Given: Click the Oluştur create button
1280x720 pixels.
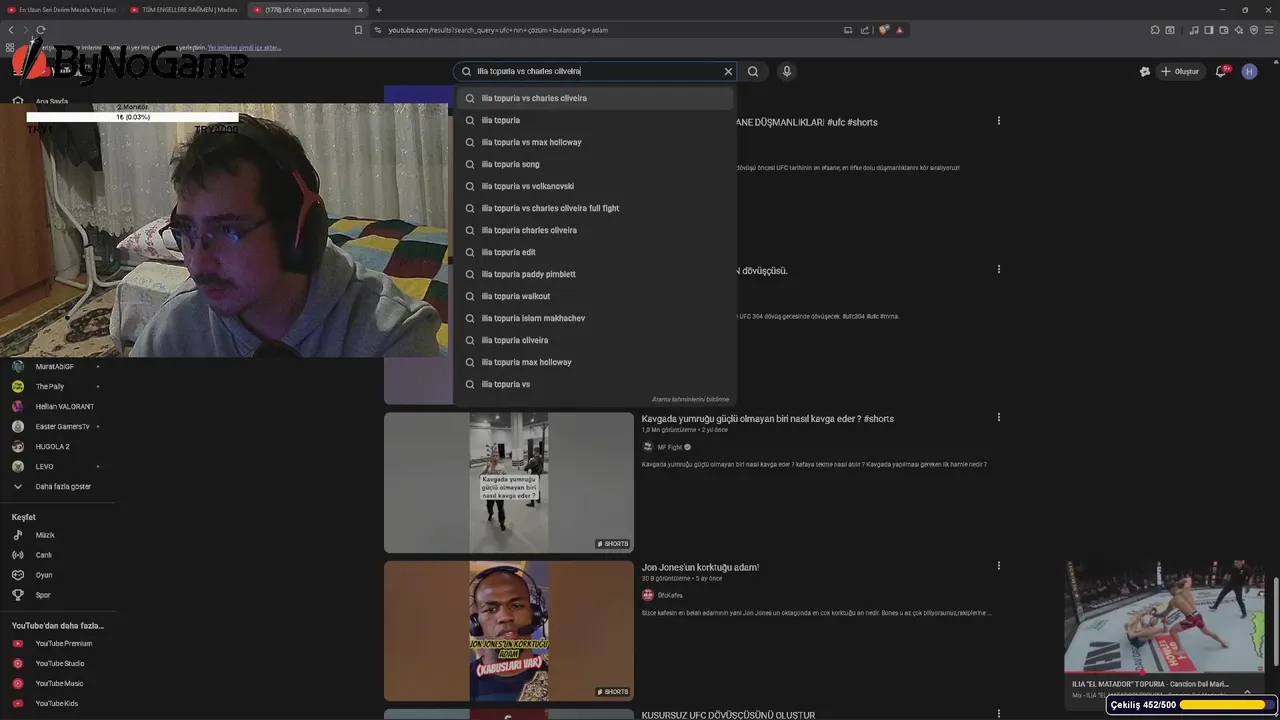Looking at the screenshot, I should [1179, 71].
